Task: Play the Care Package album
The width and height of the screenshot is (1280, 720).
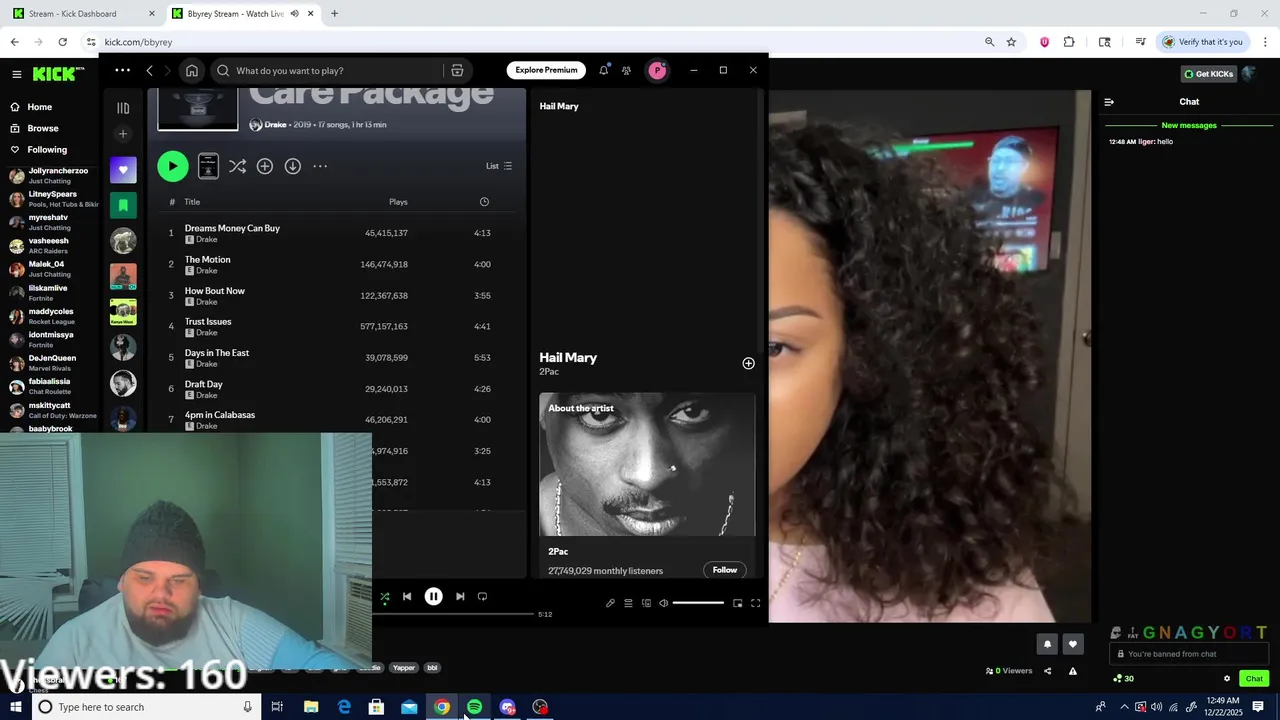Action: click(x=172, y=166)
